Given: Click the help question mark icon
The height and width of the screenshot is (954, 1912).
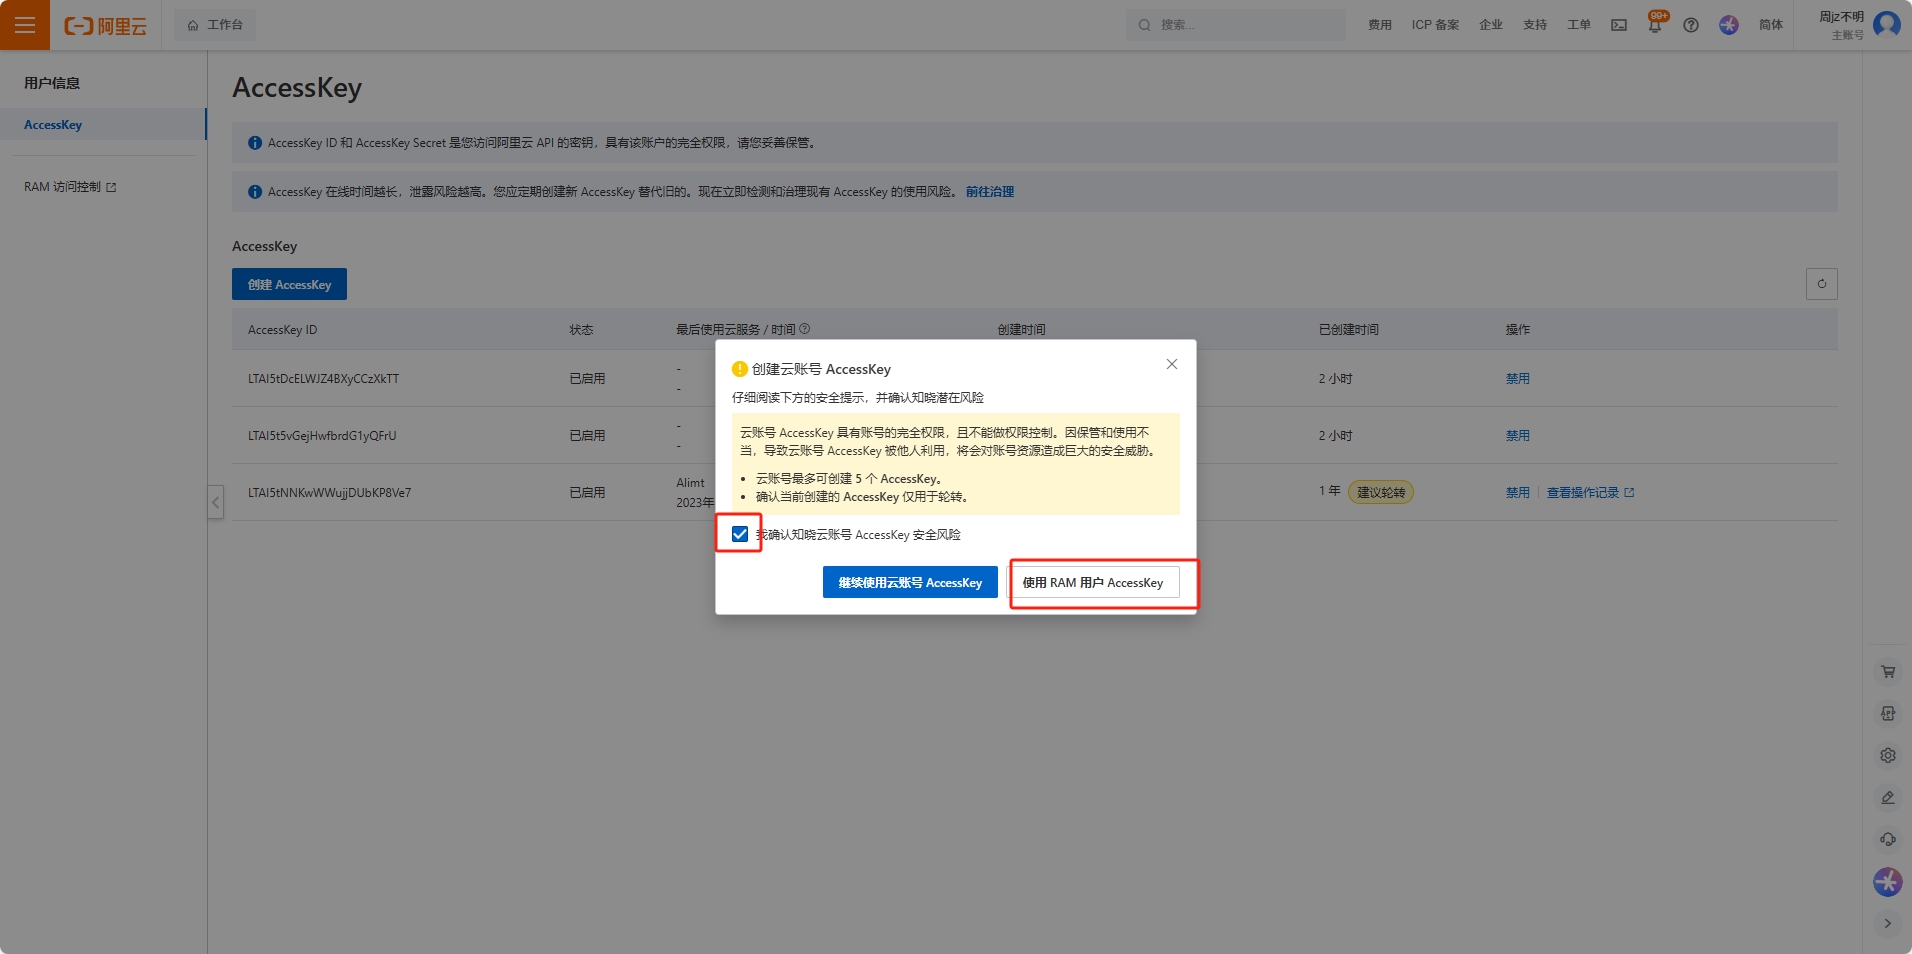Looking at the screenshot, I should click(x=1691, y=25).
